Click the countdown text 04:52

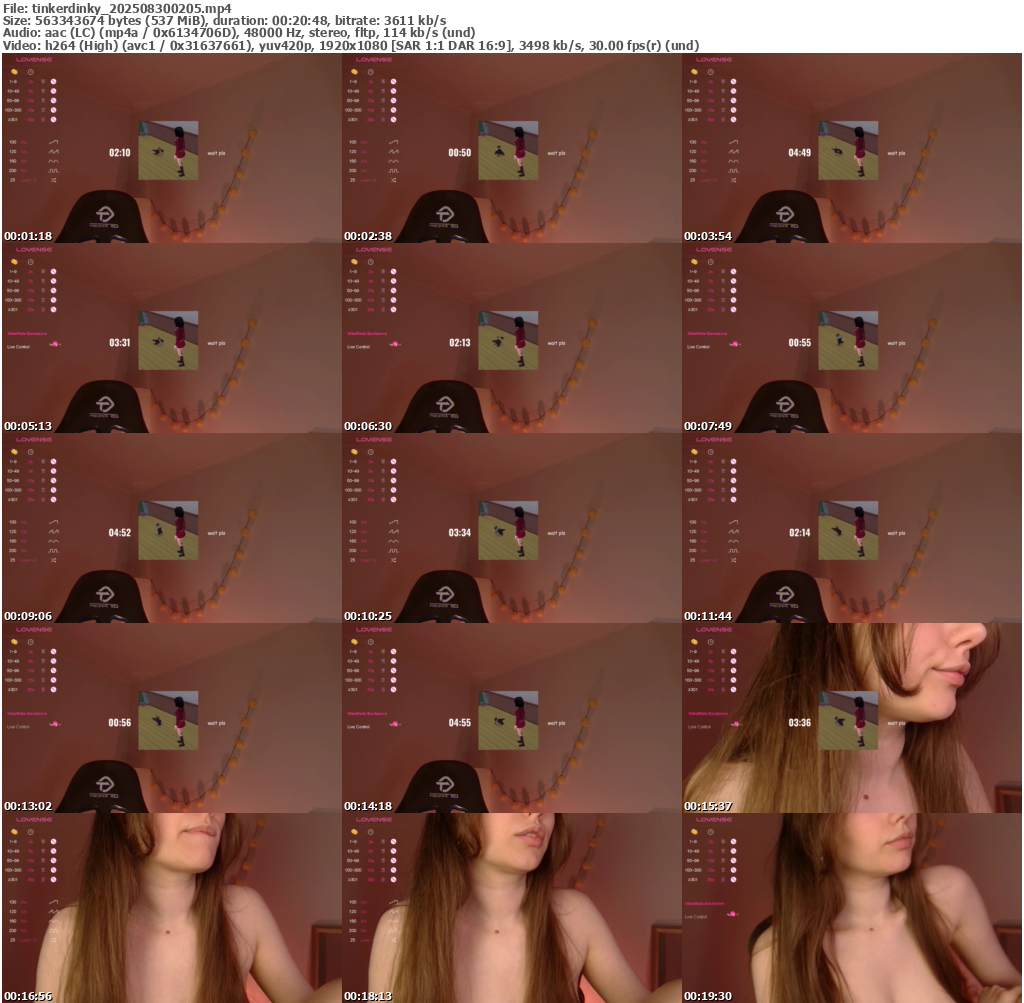tap(120, 533)
